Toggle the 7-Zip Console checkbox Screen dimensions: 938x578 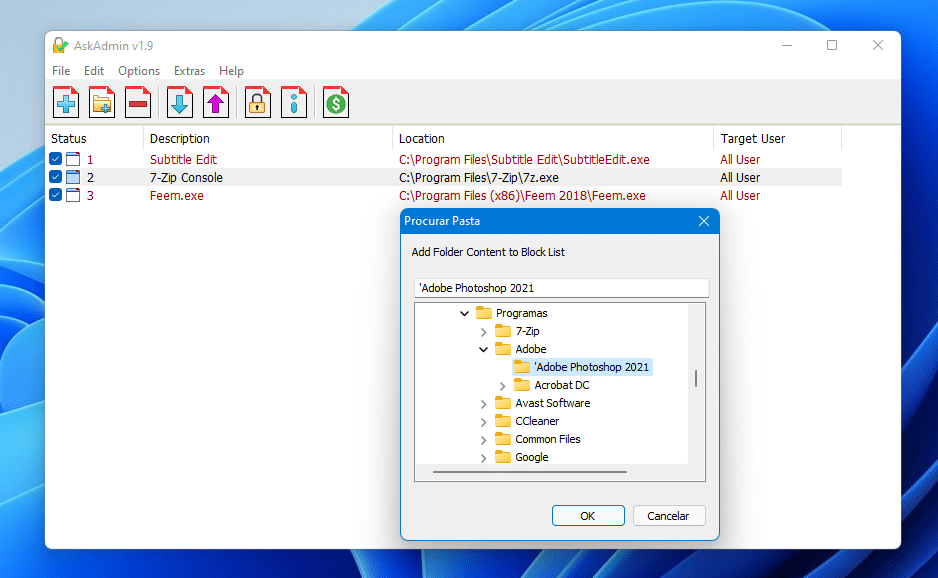[x=56, y=177]
